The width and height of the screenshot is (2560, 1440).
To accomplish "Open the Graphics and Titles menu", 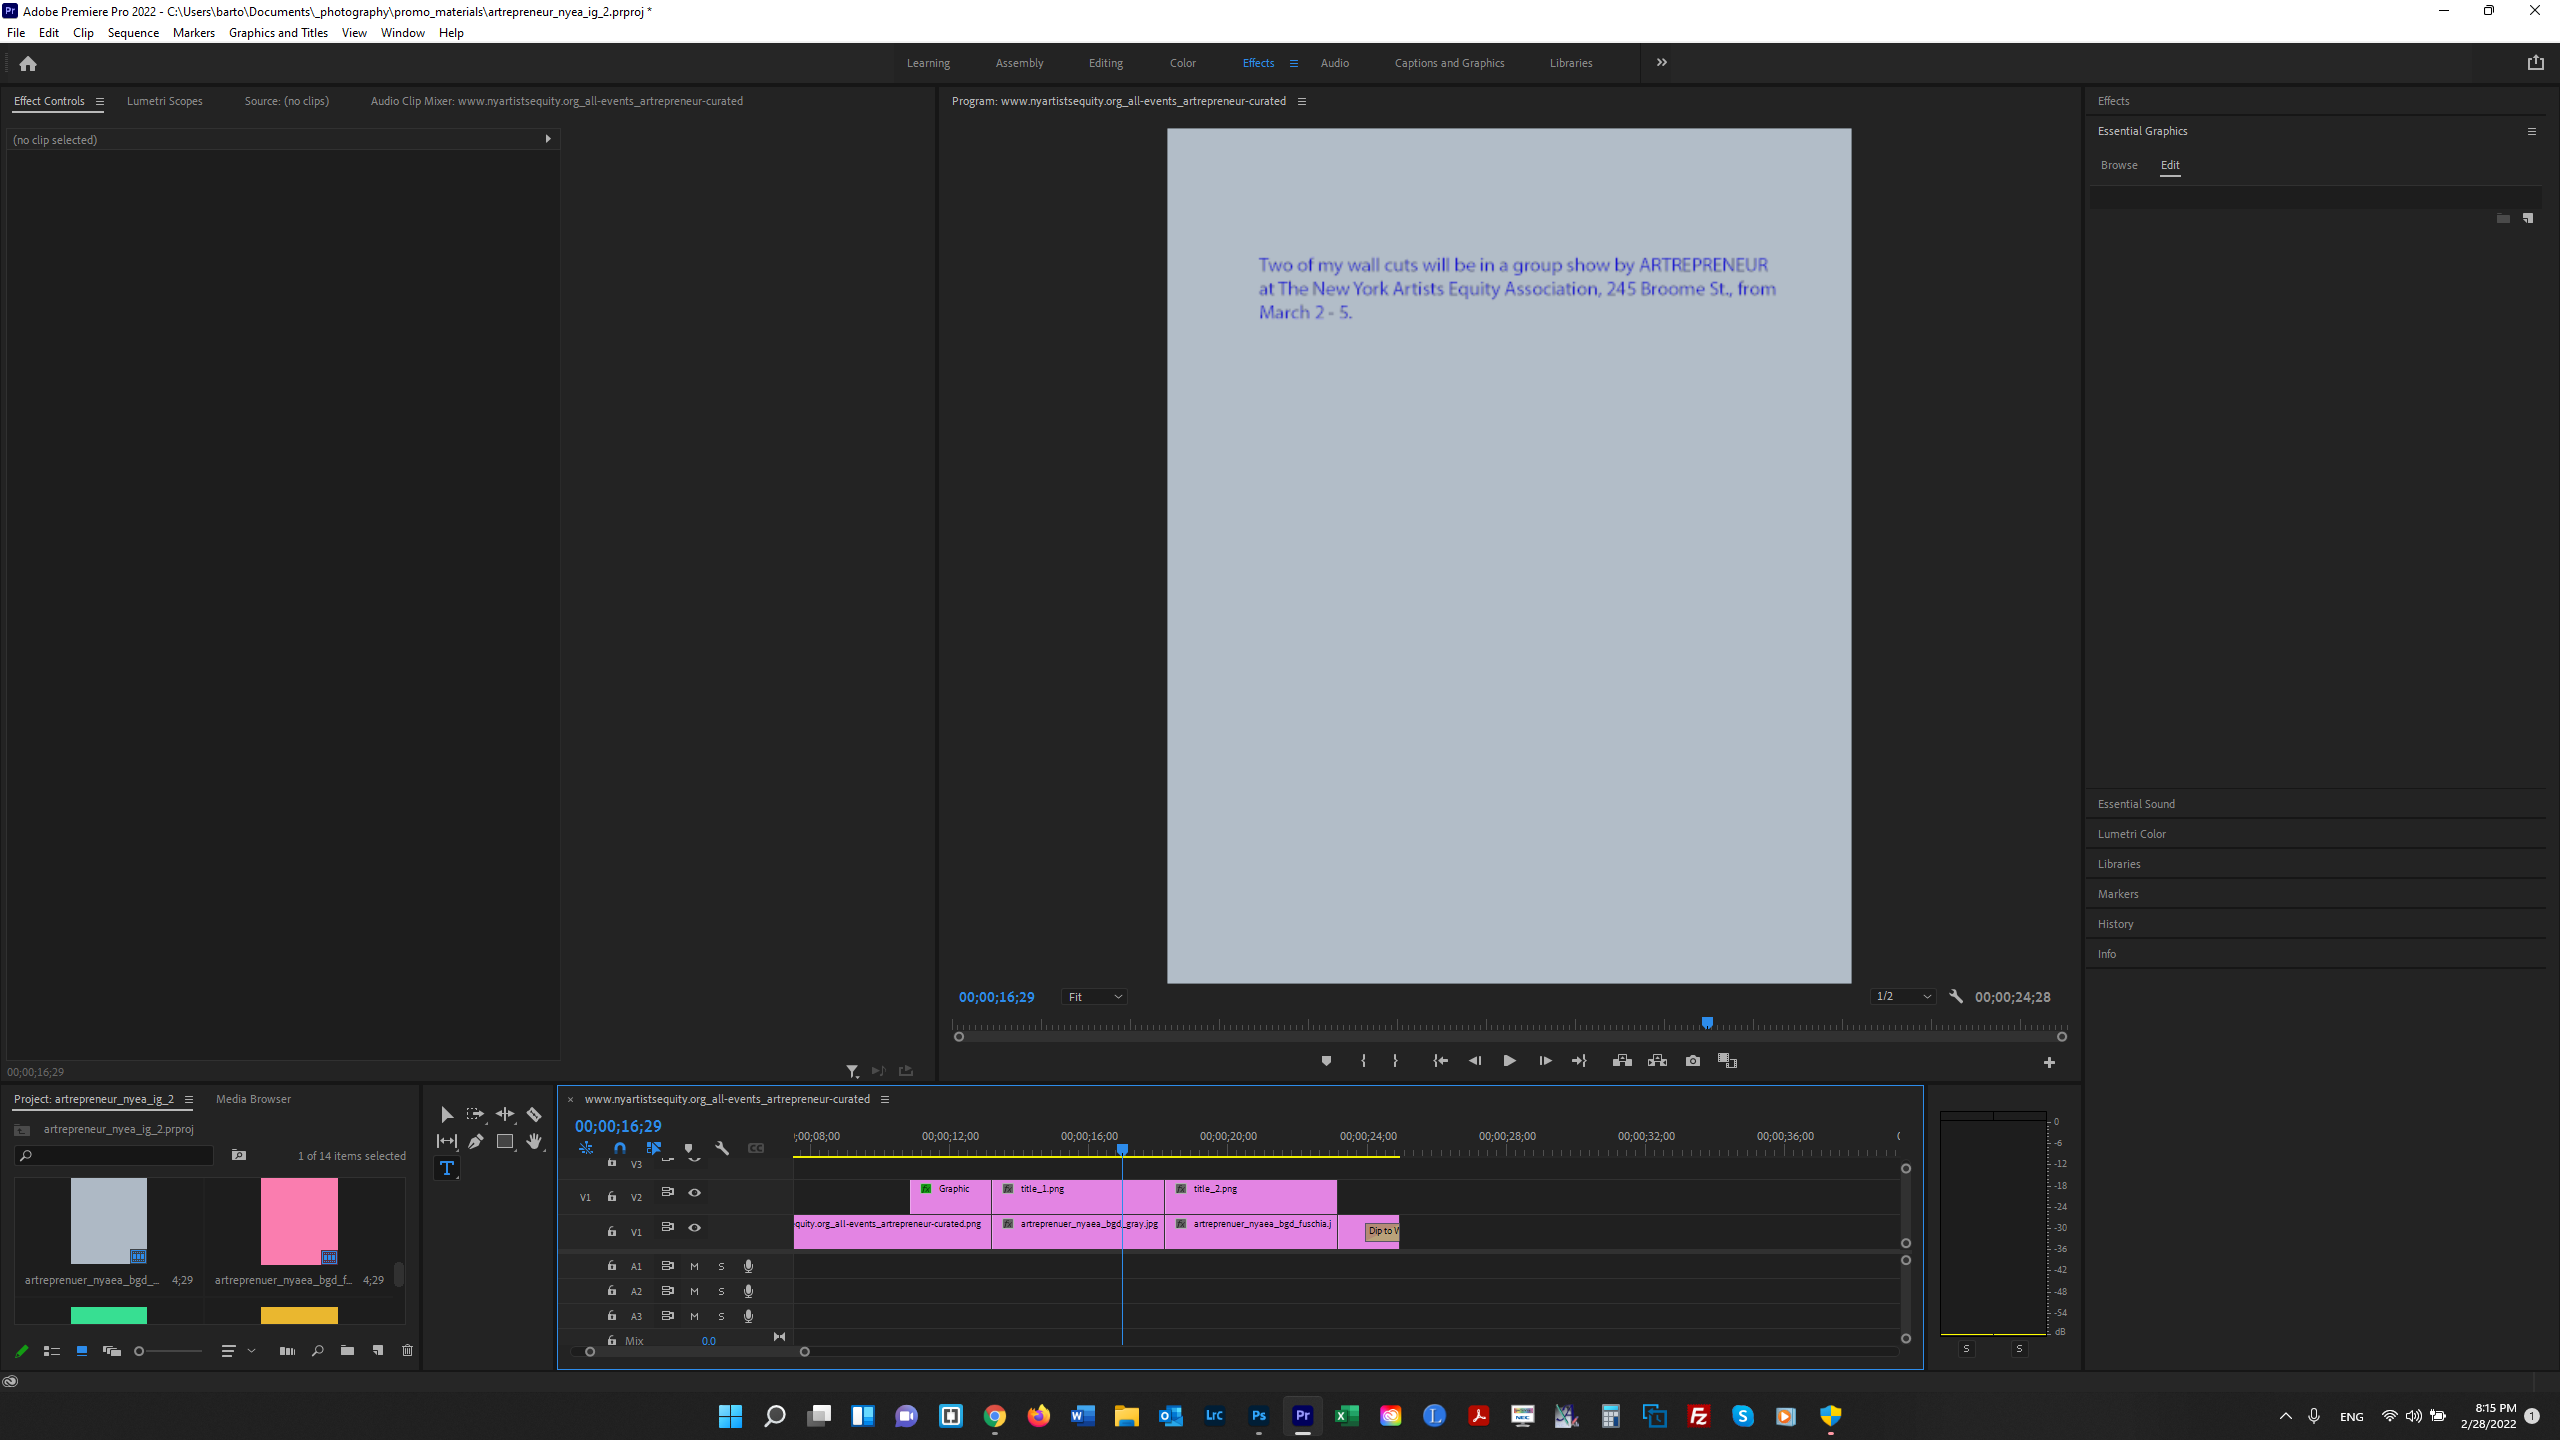I will [x=278, y=32].
